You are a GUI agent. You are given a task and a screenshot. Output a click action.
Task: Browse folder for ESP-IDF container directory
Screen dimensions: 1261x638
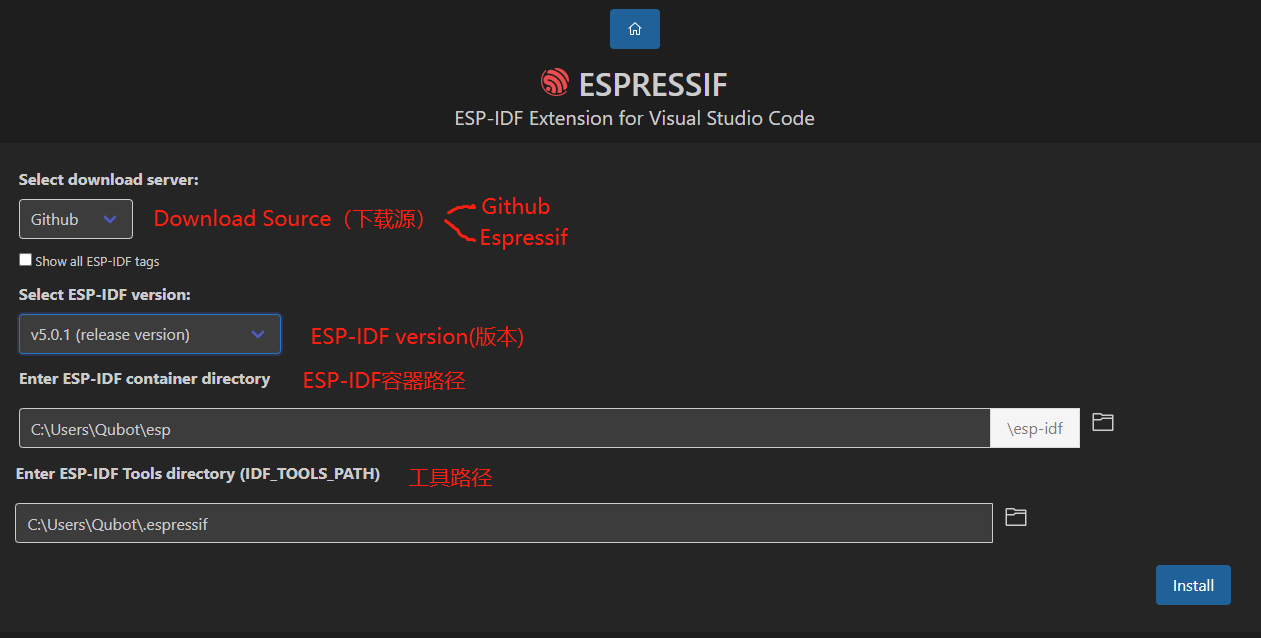(x=1102, y=422)
